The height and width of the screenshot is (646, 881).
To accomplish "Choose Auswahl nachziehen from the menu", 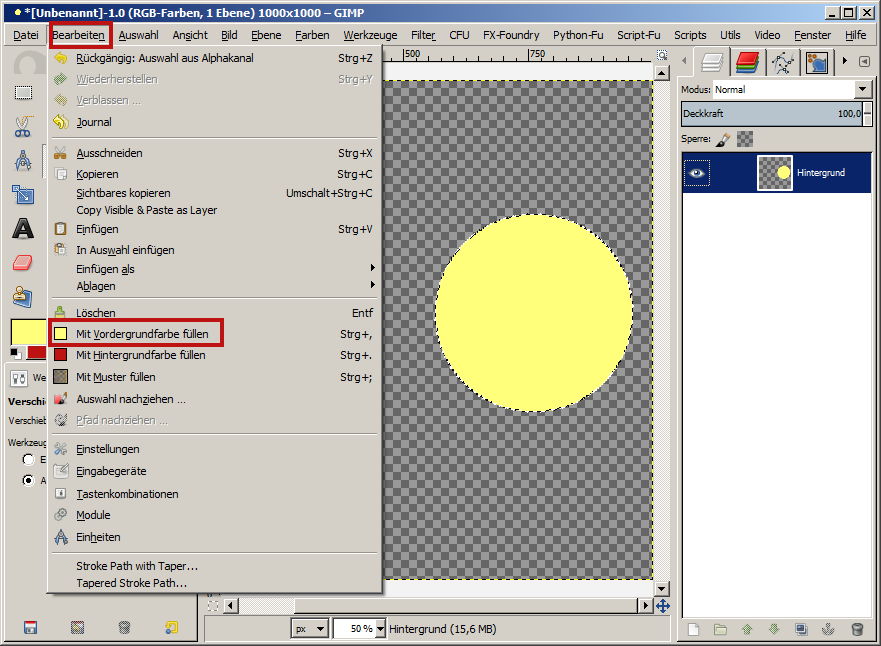I will pyautogui.click(x=213, y=399).
